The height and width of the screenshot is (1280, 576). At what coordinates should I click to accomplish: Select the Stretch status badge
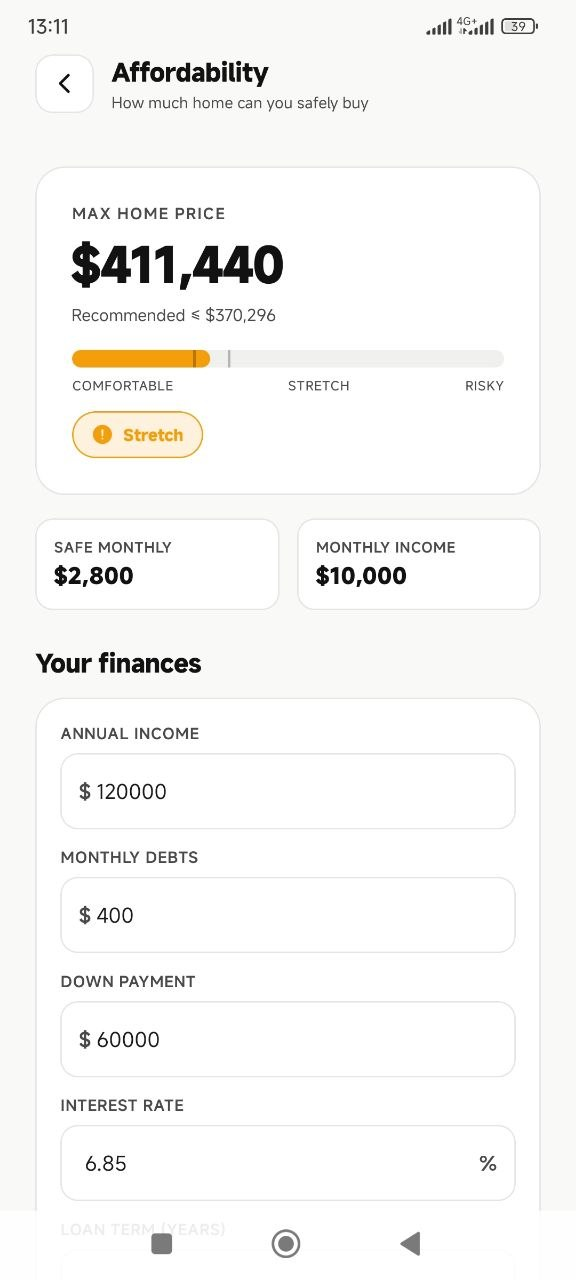pyautogui.click(x=137, y=435)
